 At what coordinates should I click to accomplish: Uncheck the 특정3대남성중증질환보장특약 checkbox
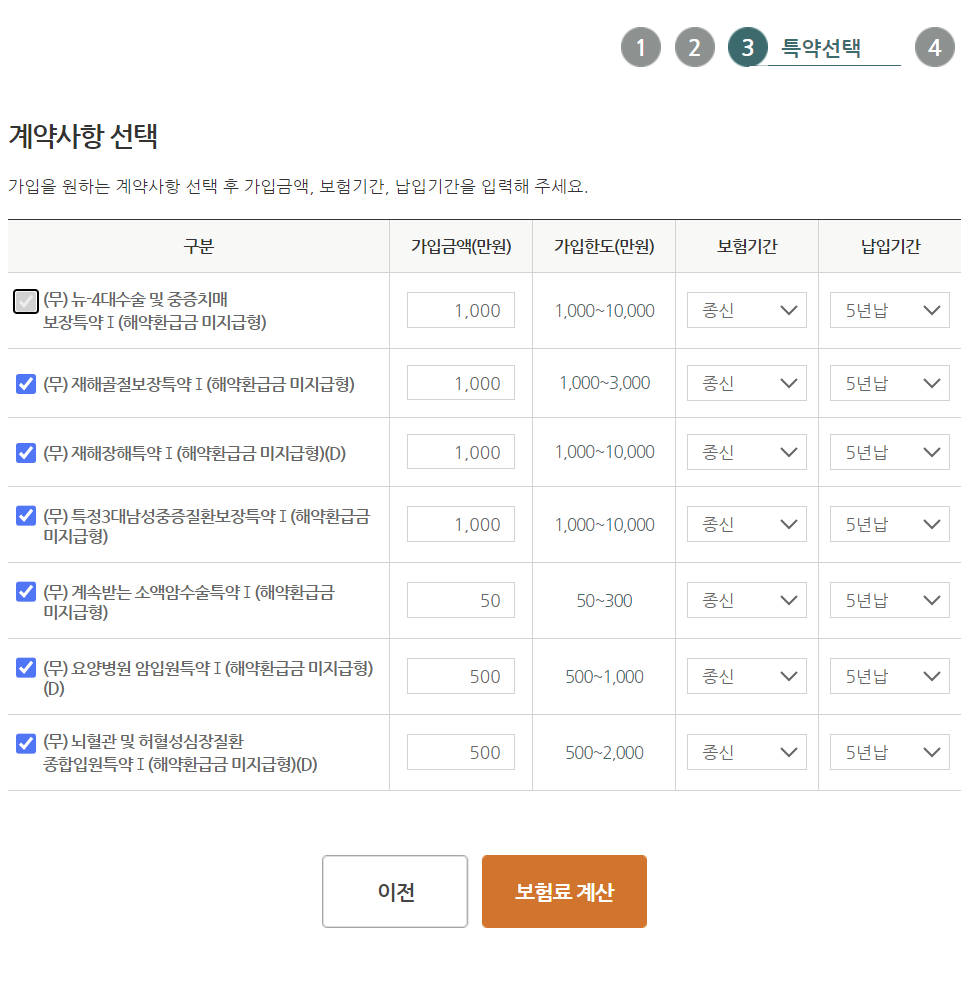point(26,515)
